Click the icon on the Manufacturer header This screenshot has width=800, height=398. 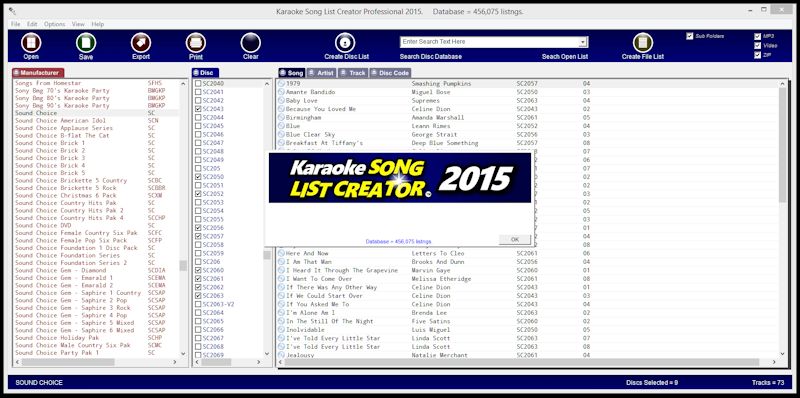tap(16, 73)
